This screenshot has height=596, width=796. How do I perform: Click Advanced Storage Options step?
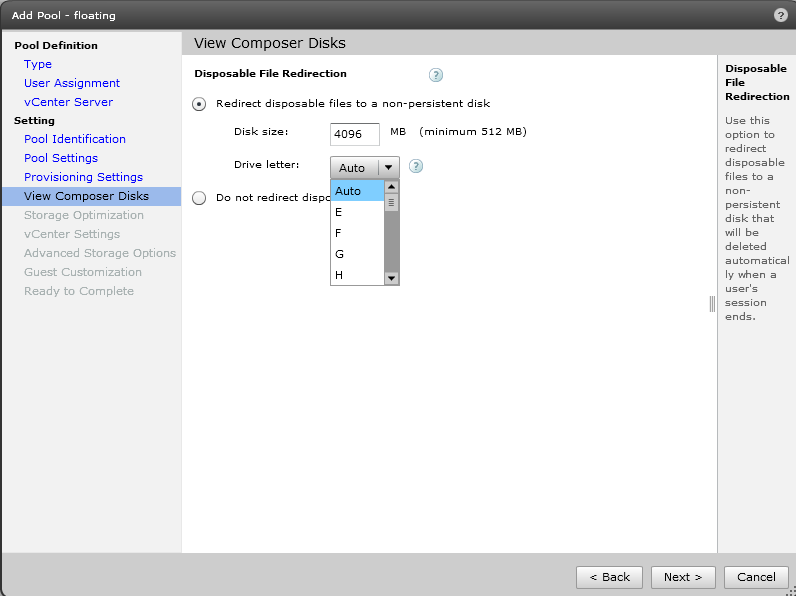point(100,253)
